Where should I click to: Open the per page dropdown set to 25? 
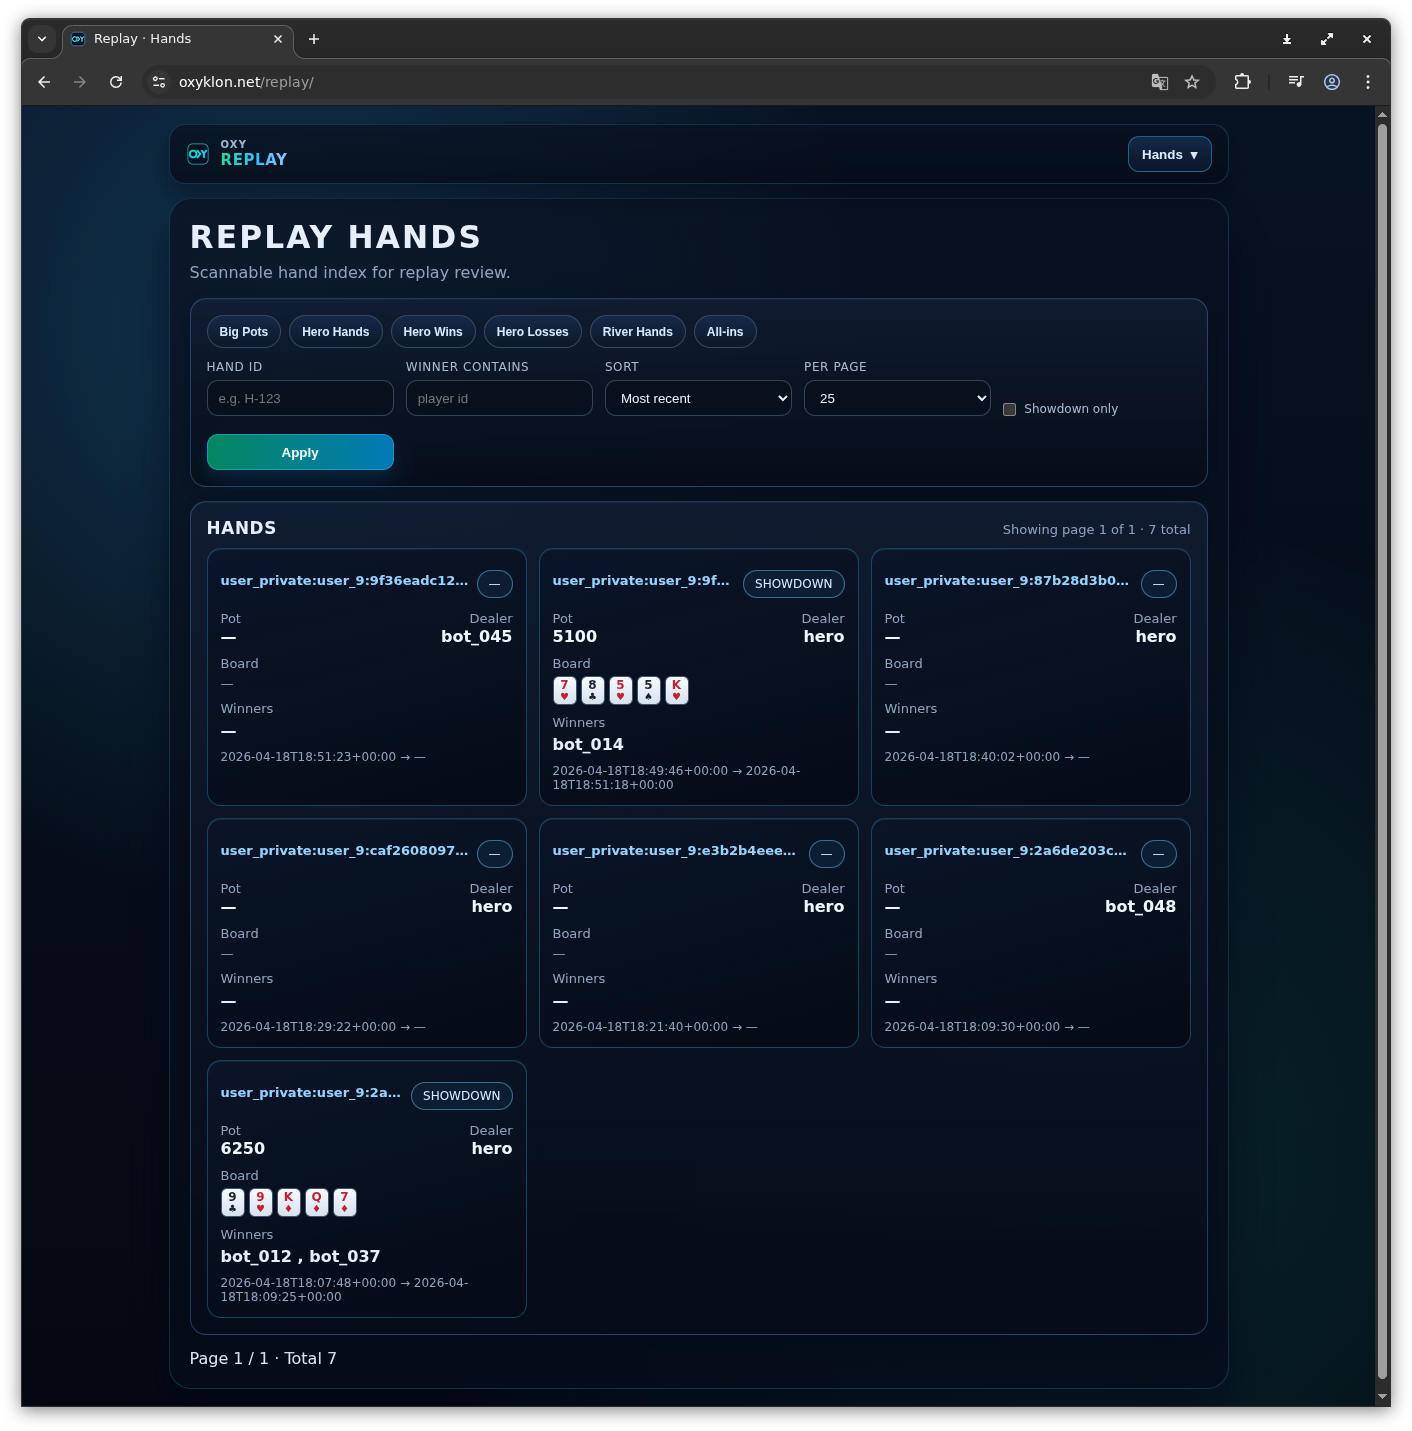click(x=896, y=398)
